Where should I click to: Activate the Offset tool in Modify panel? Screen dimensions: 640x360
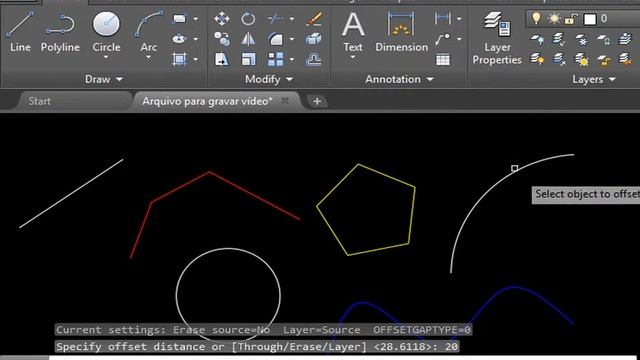pos(313,60)
